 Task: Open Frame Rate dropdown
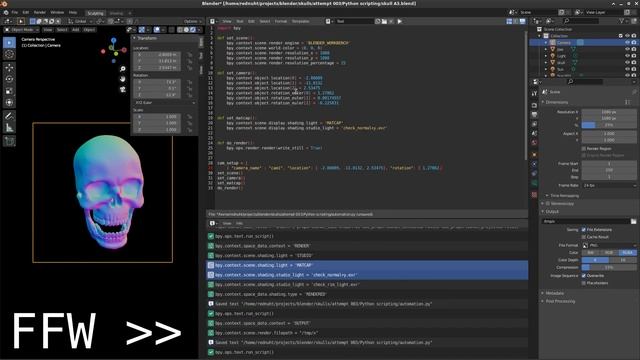coord(609,186)
